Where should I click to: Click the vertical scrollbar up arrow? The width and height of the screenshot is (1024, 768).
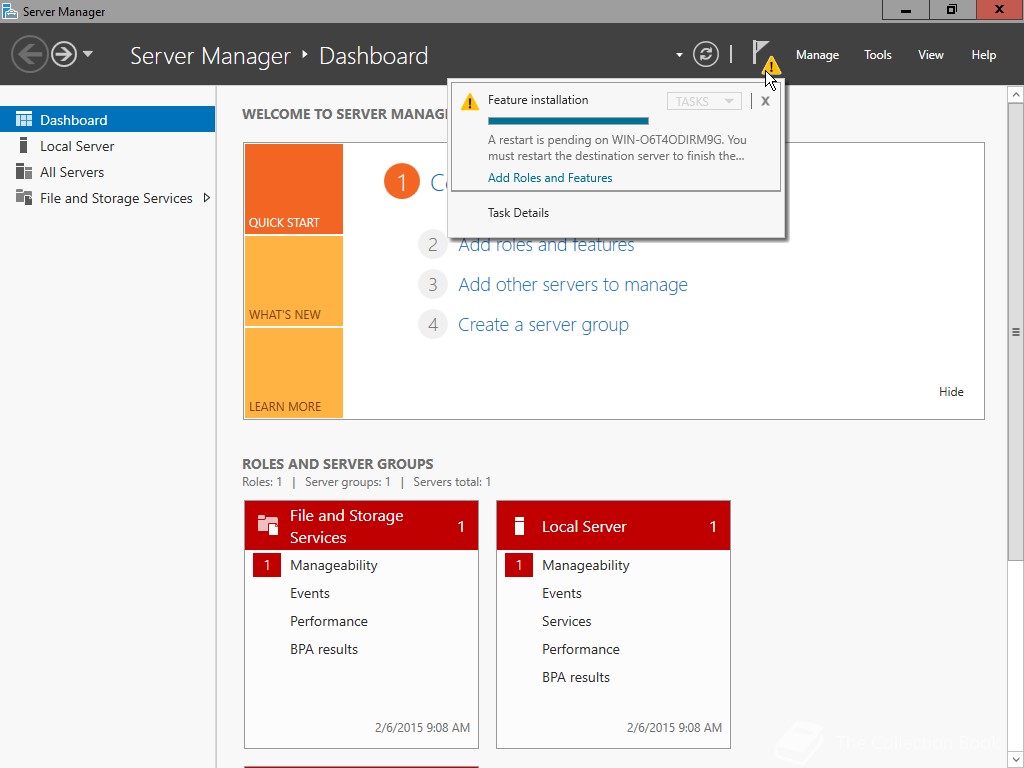[1016, 95]
